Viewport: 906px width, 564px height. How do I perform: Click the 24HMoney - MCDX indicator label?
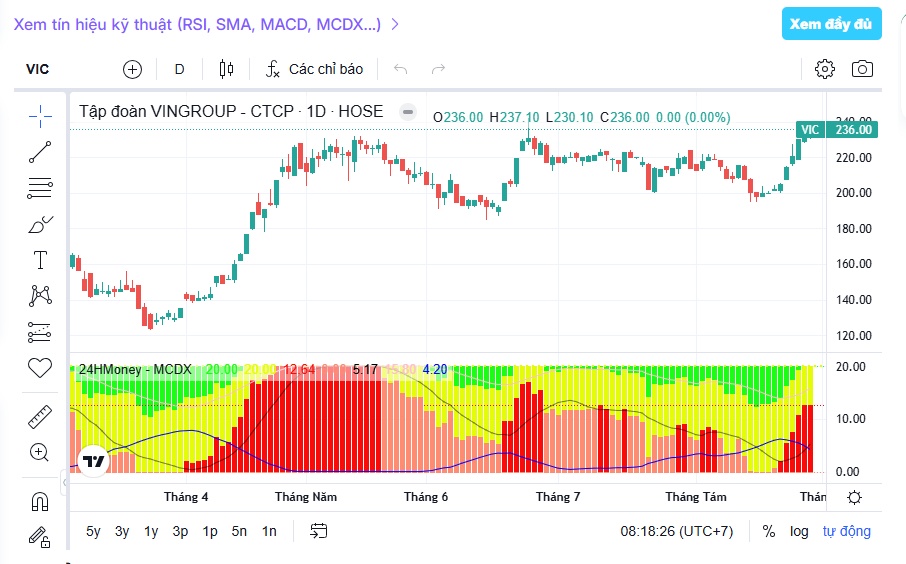point(135,369)
